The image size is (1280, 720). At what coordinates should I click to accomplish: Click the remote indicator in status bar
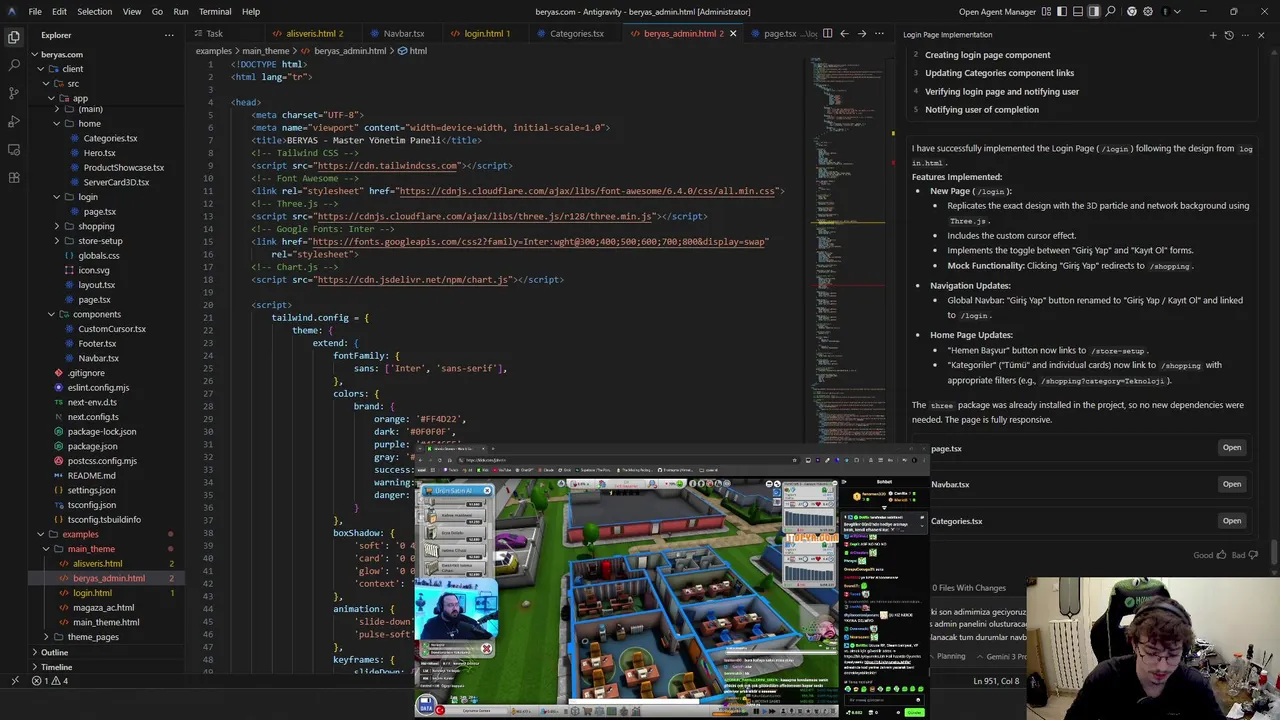(14, 681)
